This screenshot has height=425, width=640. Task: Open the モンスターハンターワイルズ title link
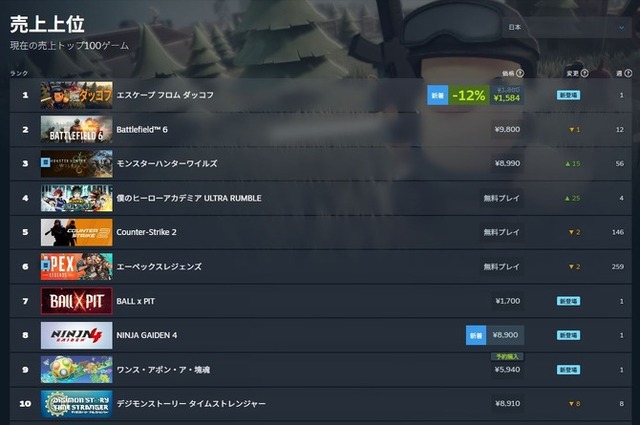click(167, 163)
